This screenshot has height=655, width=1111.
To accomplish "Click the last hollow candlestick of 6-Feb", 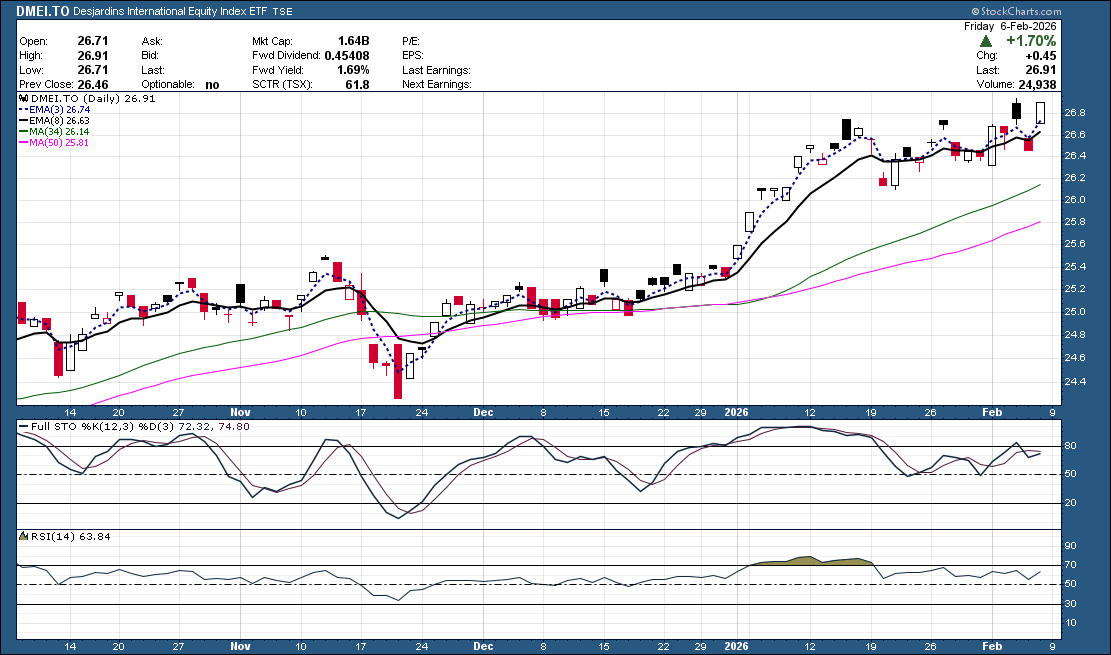I will tap(1040, 113).
